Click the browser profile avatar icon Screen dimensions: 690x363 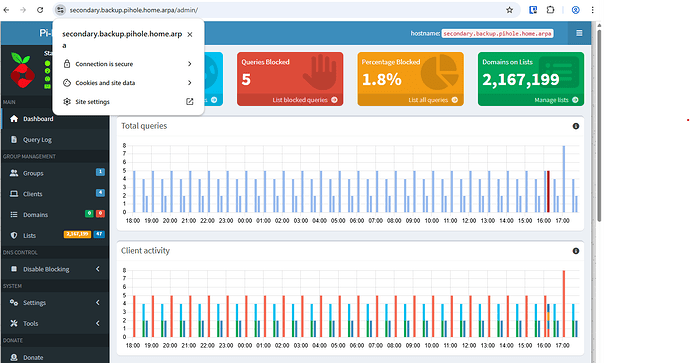576,10
